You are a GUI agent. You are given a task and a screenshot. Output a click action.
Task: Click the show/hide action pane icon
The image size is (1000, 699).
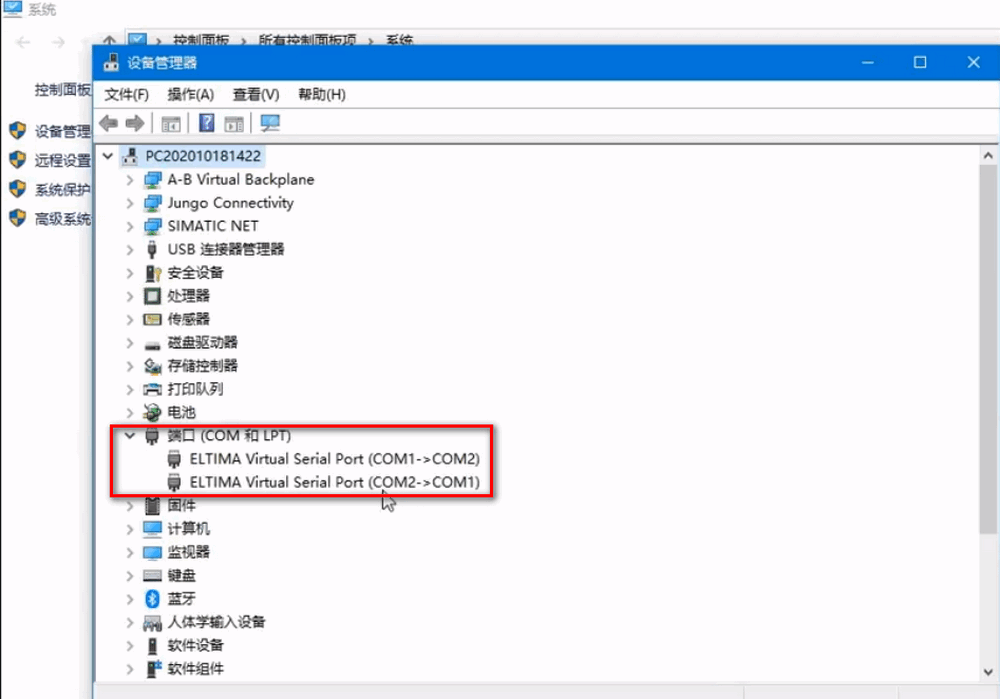pos(234,123)
